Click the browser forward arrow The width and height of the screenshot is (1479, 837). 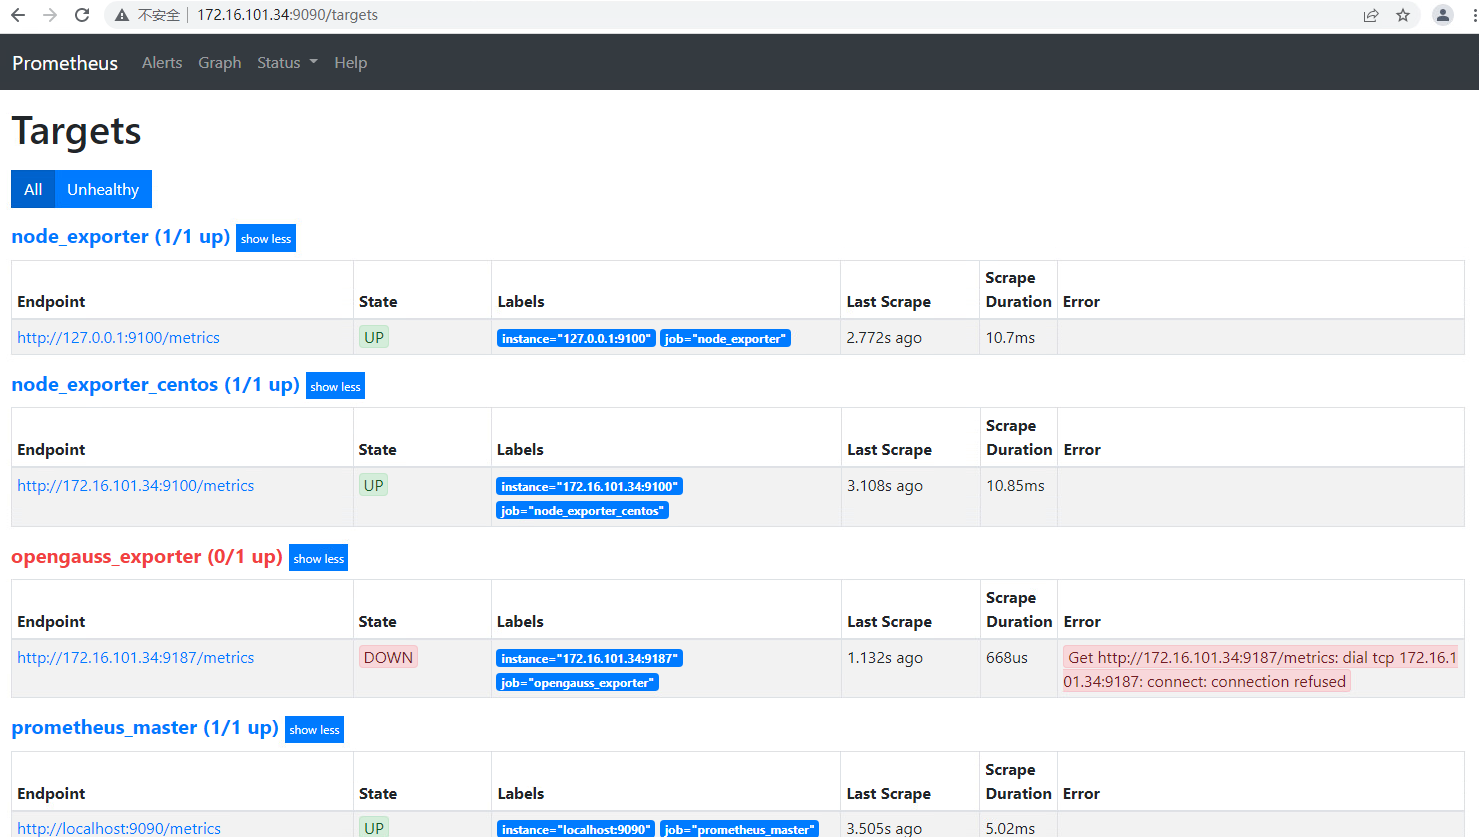point(50,15)
